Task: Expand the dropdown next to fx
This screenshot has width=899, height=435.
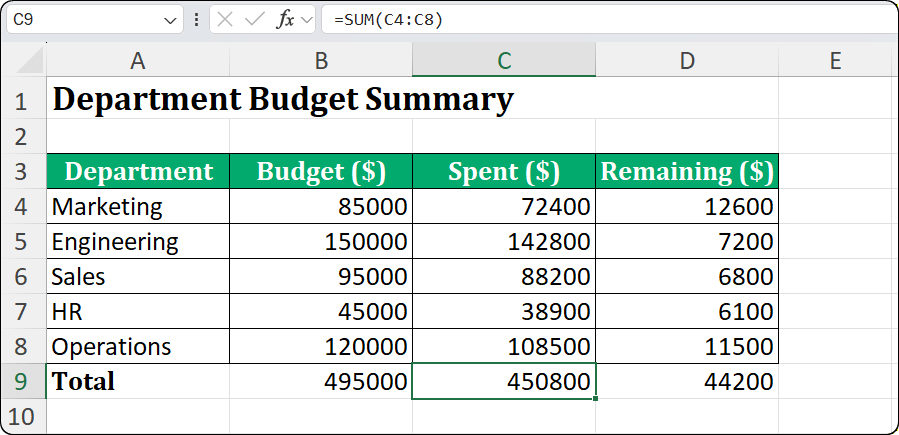Action: pyautogui.click(x=307, y=21)
